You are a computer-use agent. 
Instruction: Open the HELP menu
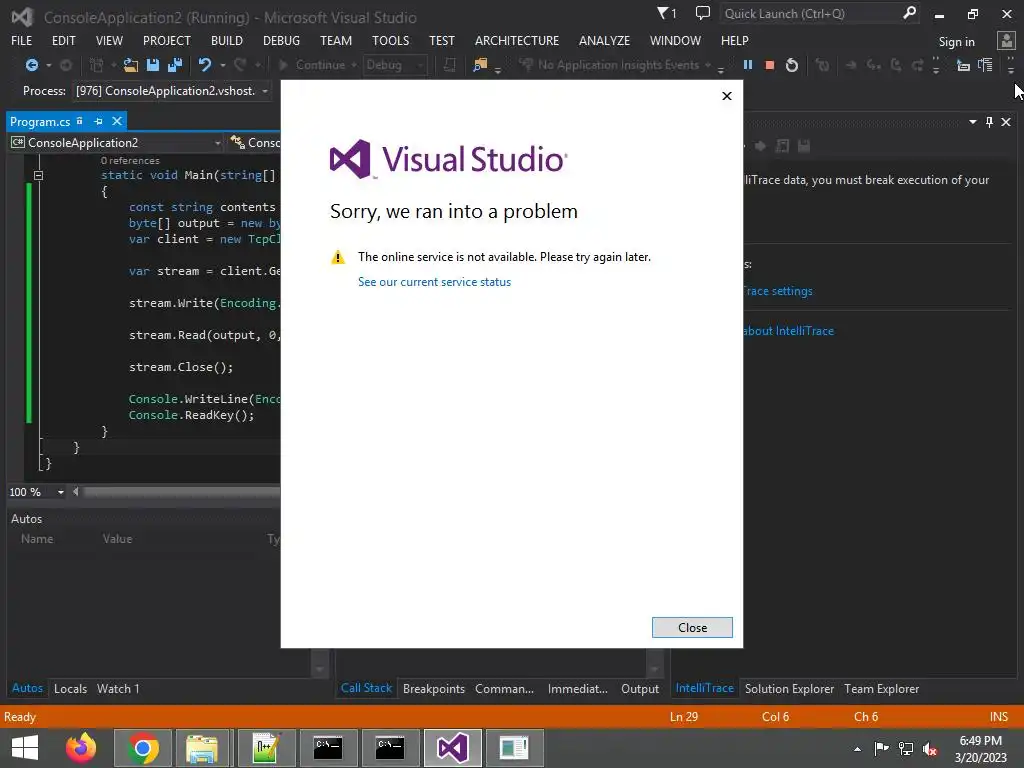735,40
